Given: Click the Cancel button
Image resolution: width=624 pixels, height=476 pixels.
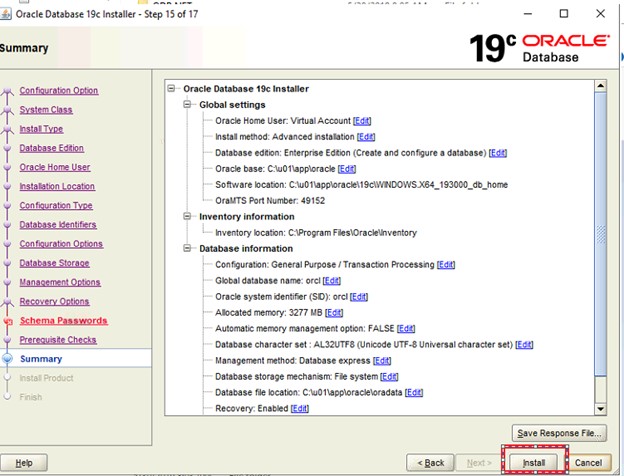Looking at the screenshot, I should (588, 463).
